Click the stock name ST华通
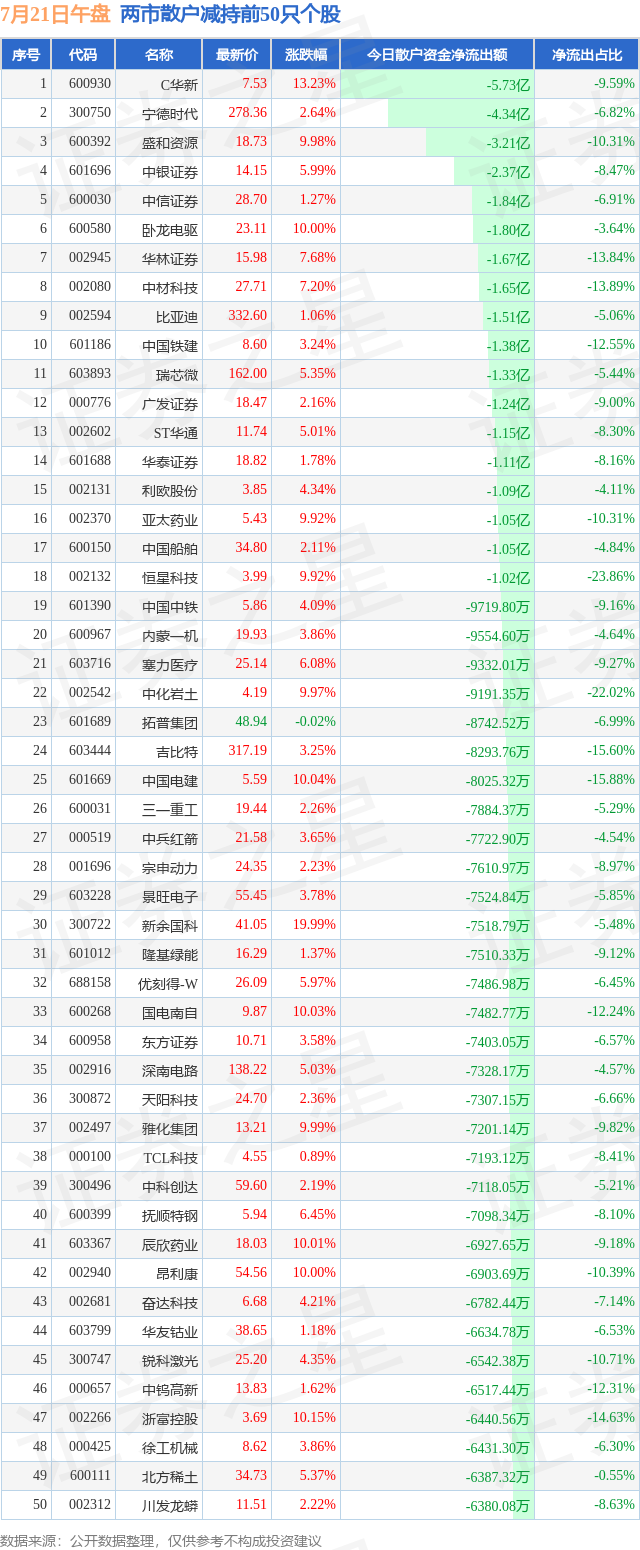The height and width of the screenshot is (1550, 640). [x=175, y=432]
